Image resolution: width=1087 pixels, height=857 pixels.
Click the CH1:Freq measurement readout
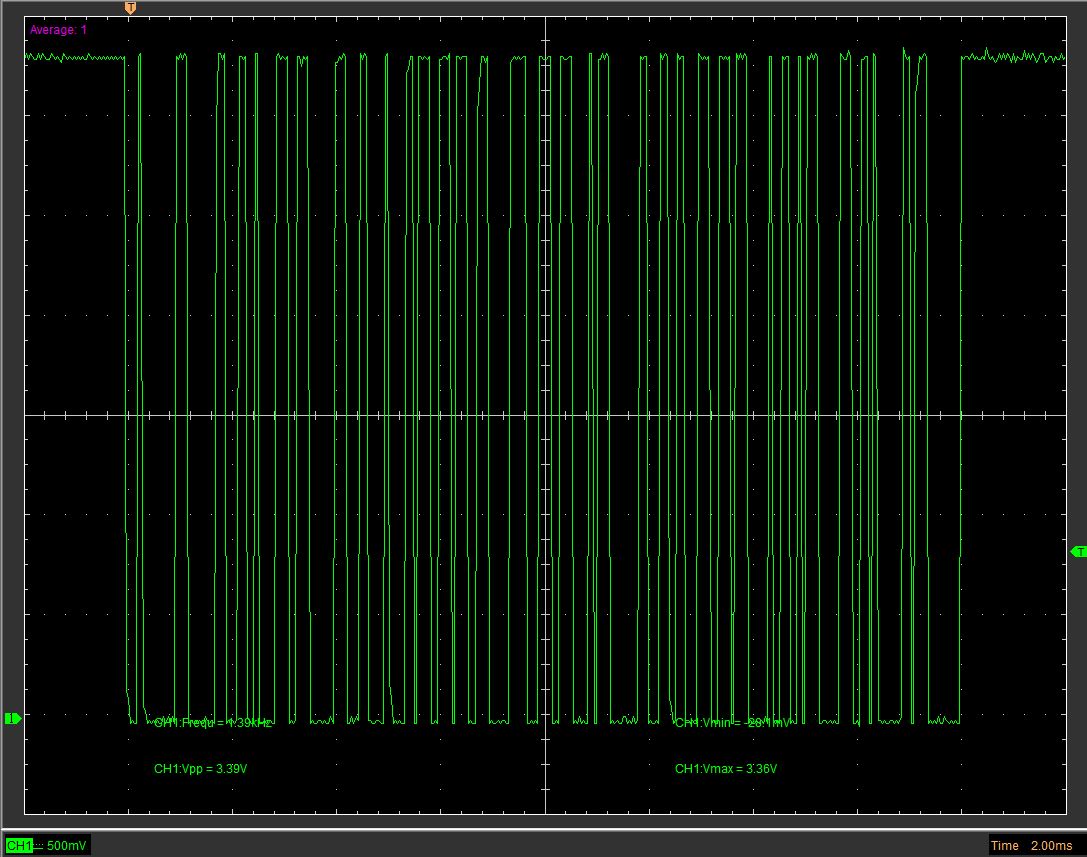coord(213,722)
